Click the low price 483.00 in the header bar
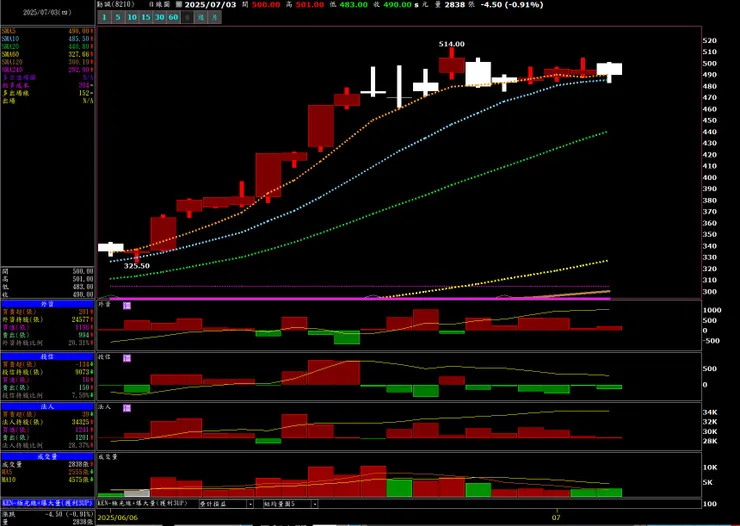 click(353, 5)
